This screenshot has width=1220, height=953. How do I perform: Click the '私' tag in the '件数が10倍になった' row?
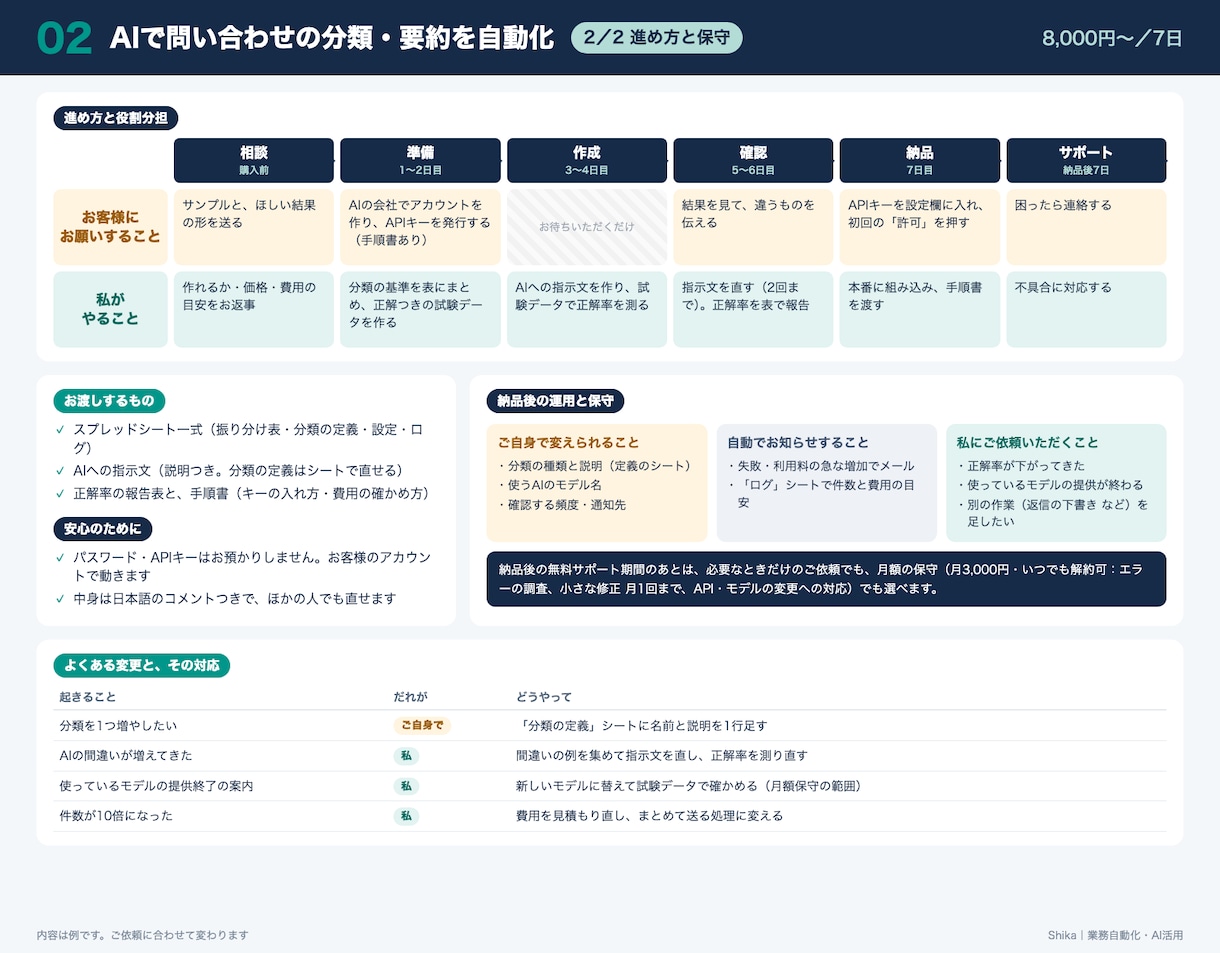click(406, 816)
